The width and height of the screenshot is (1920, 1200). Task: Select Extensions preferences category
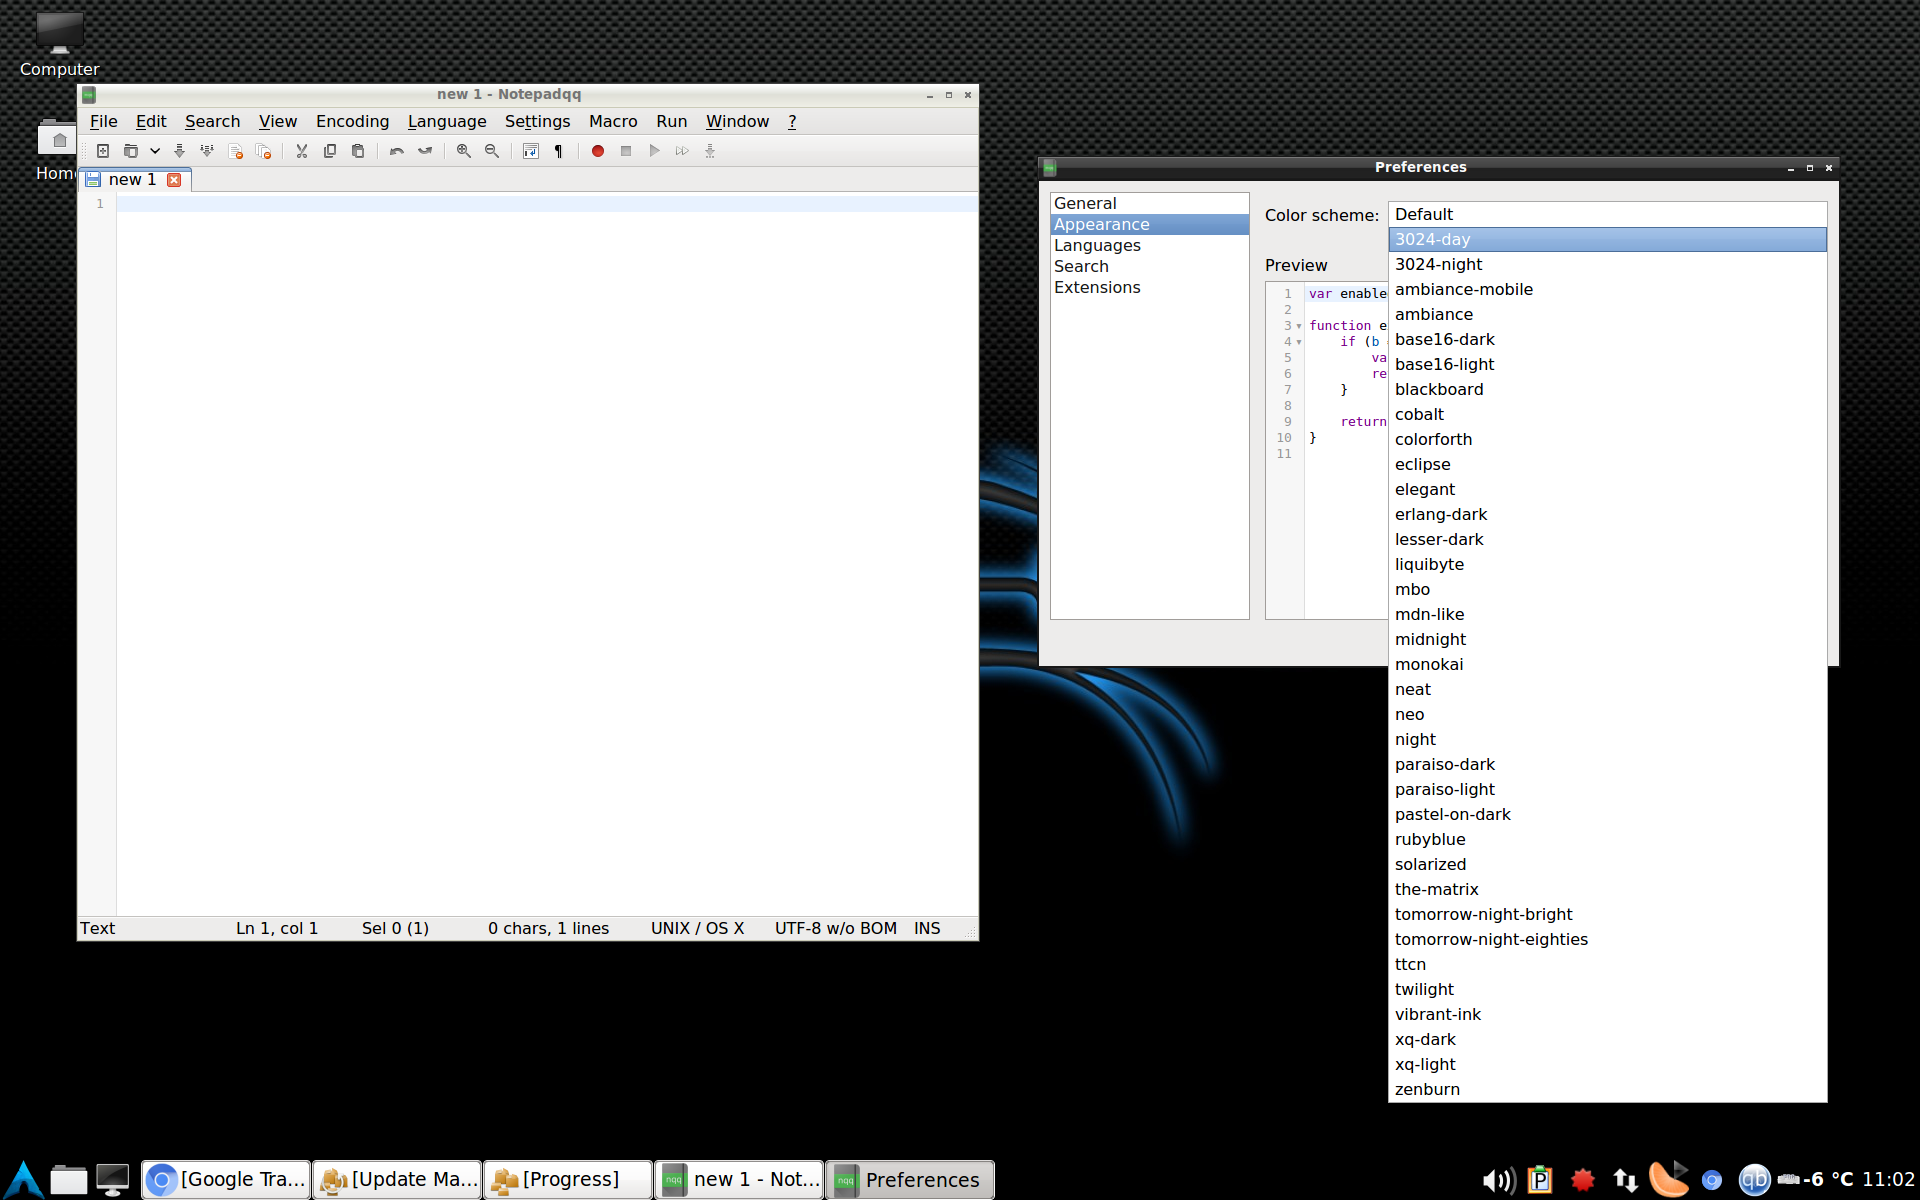pyautogui.click(x=1097, y=287)
